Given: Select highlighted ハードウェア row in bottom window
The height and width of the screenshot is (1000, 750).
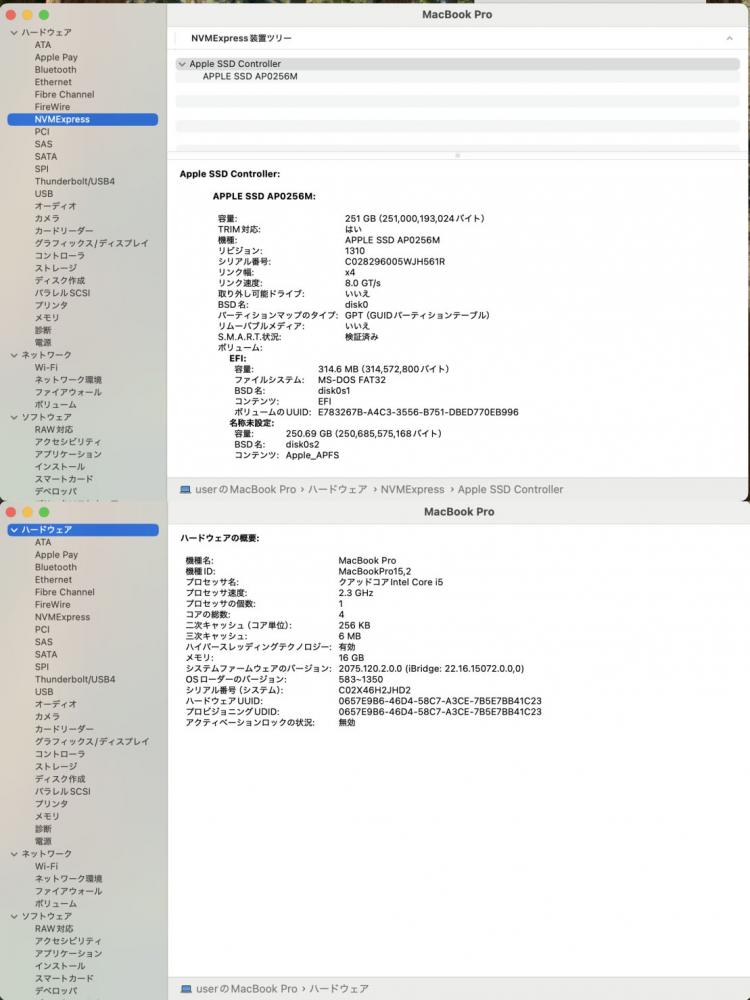Looking at the screenshot, I should [83, 530].
